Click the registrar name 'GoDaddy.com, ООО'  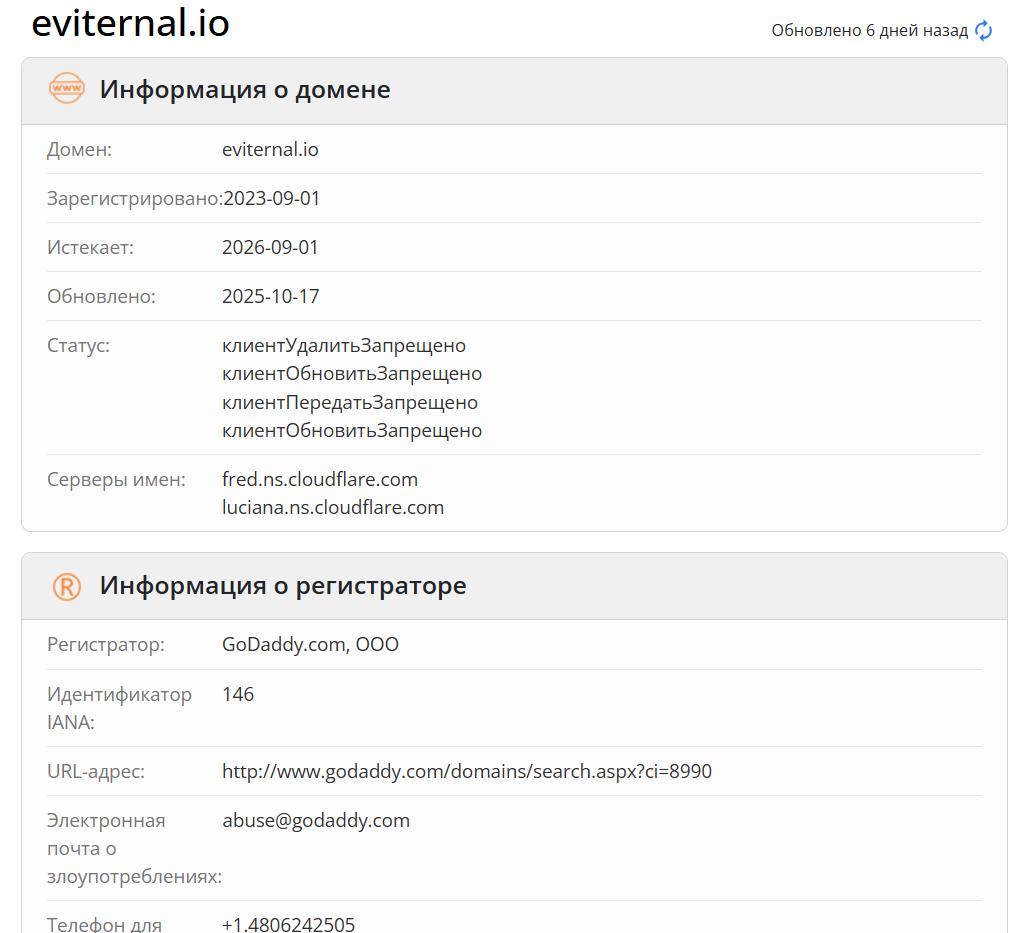[x=310, y=644]
